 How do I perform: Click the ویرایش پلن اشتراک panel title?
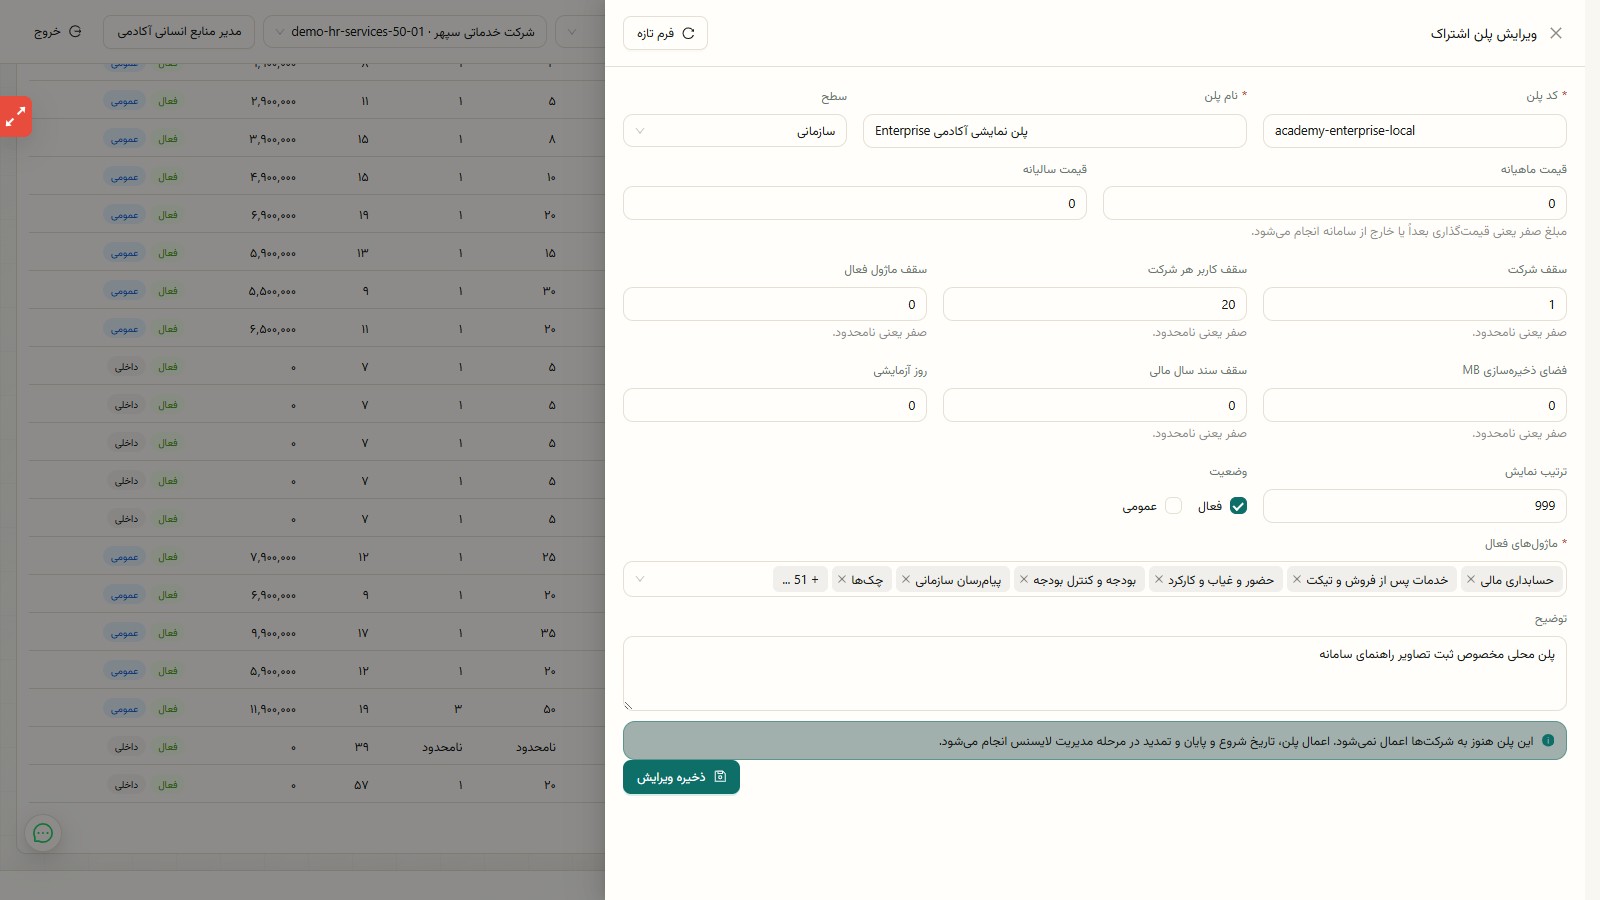point(1483,33)
